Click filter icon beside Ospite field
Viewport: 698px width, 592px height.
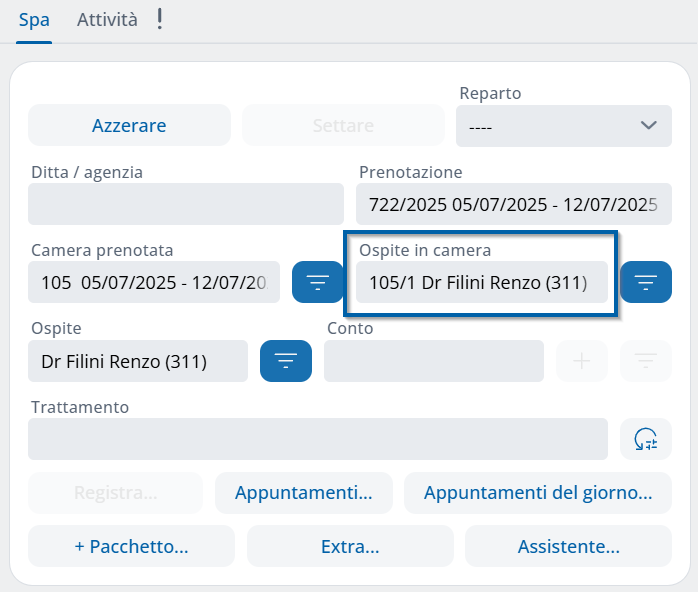click(286, 361)
